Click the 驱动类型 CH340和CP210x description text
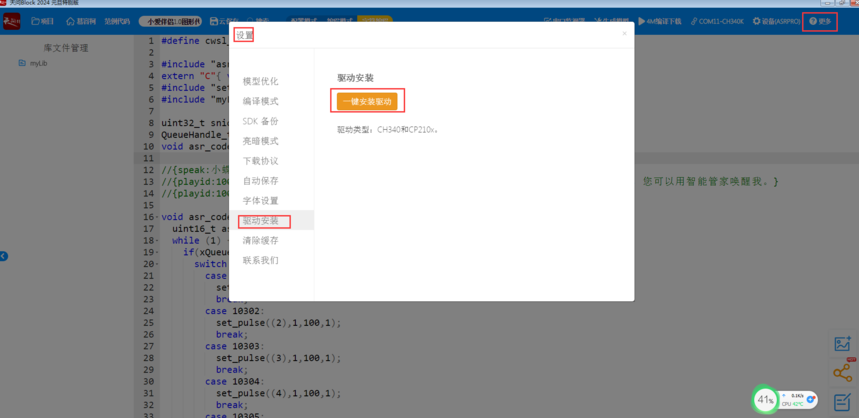Image resolution: width=859 pixels, height=418 pixels. point(388,130)
